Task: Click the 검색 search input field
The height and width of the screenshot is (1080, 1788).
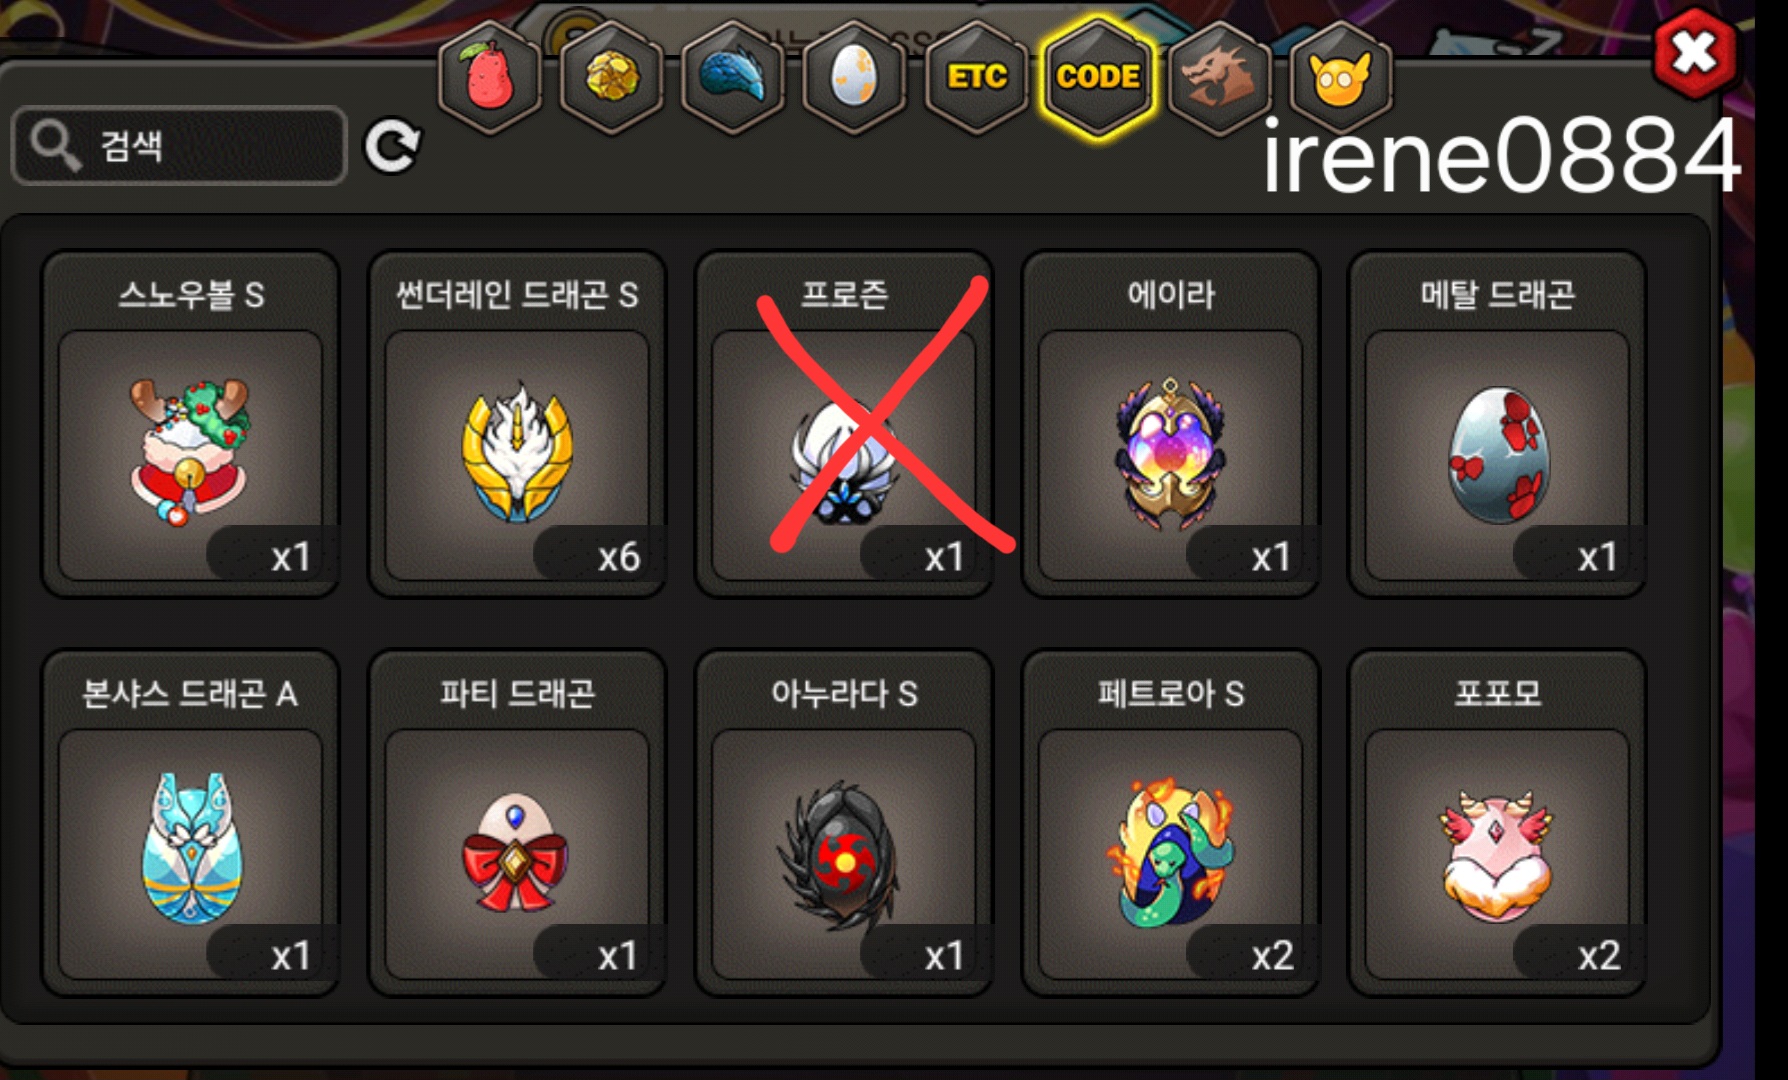Action: [x=180, y=146]
